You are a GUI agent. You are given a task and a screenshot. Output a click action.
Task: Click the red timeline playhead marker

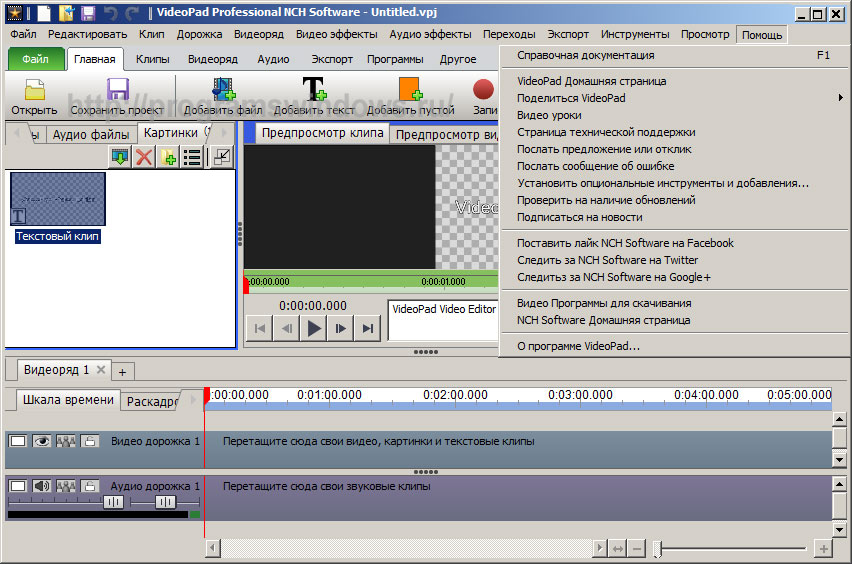point(206,397)
